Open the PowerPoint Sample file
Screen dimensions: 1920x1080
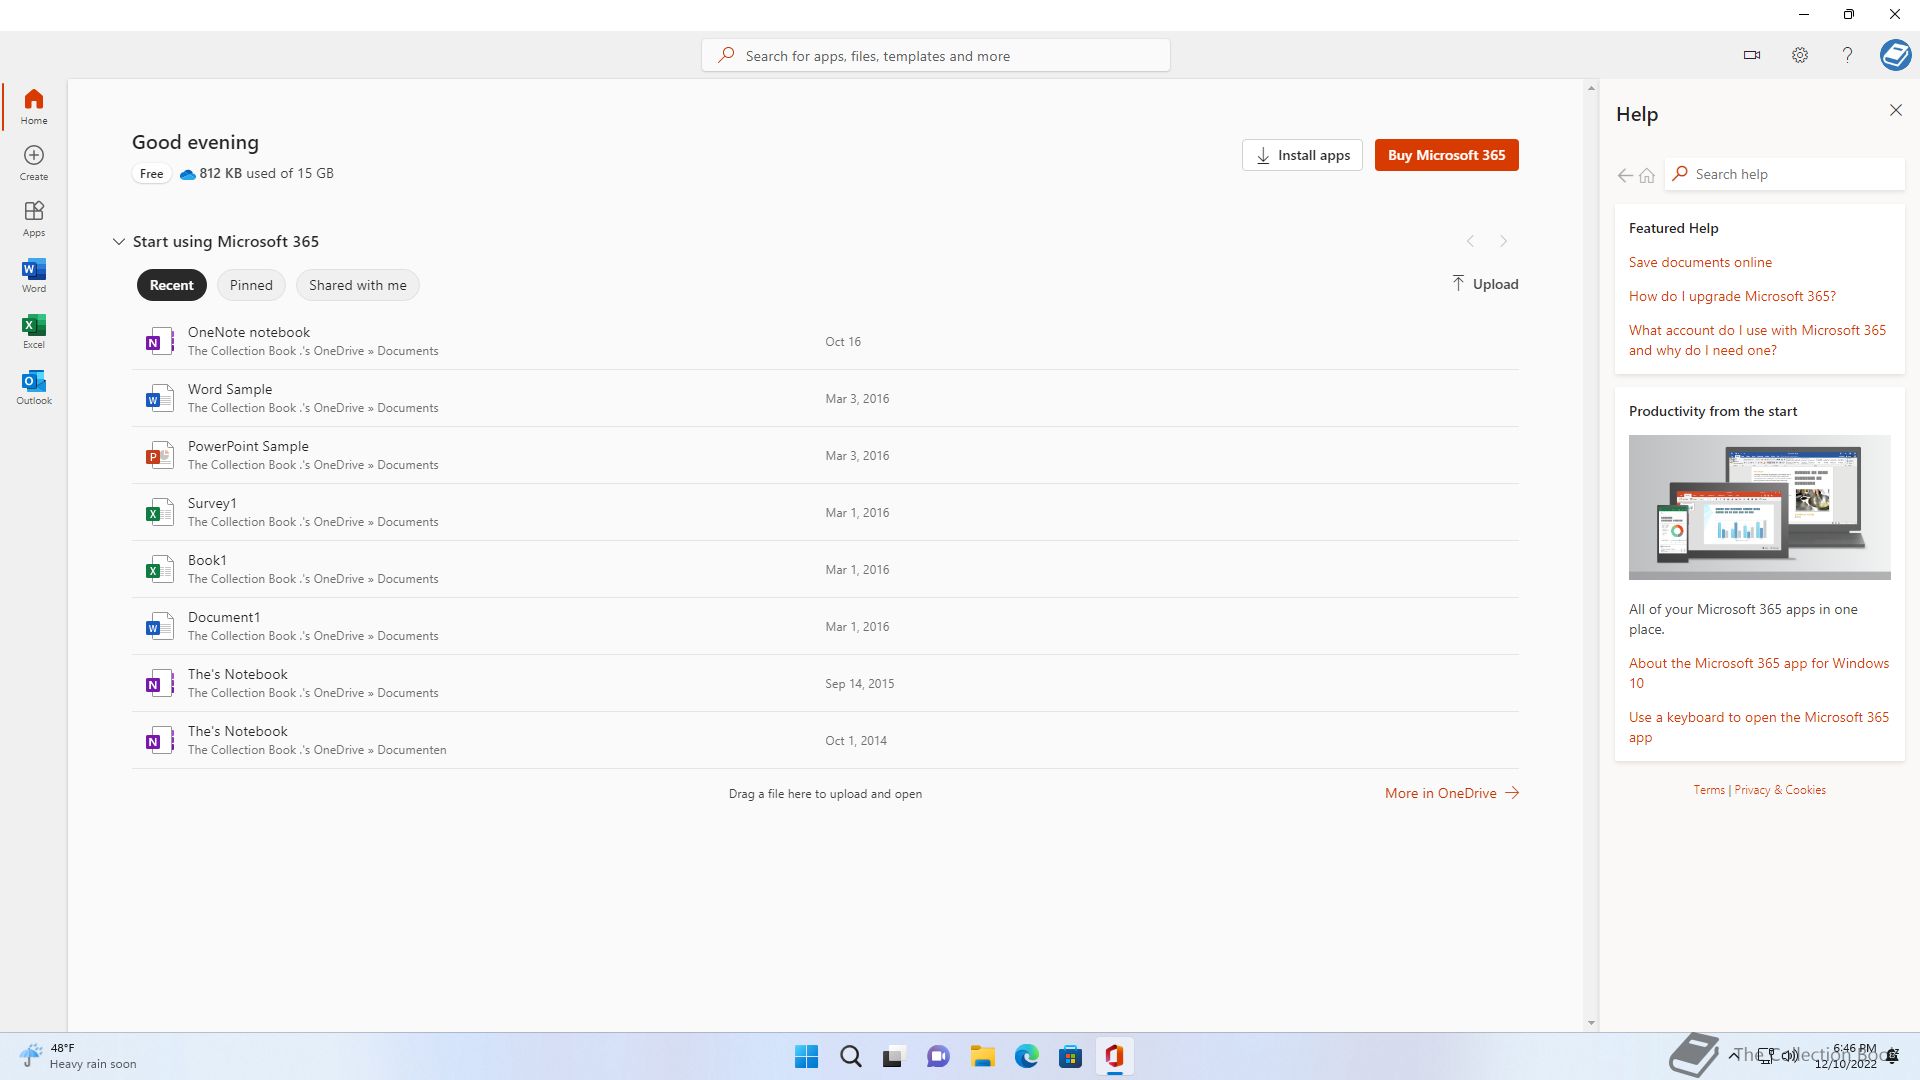tap(248, 446)
